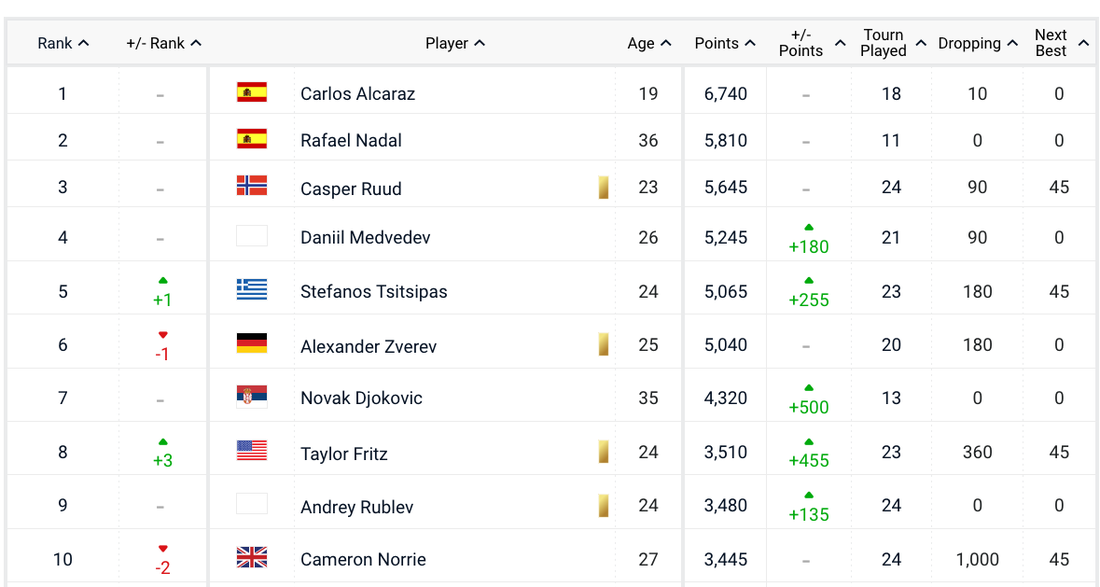
Task: Sort the table by Rank column
Action: pos(63,43)
